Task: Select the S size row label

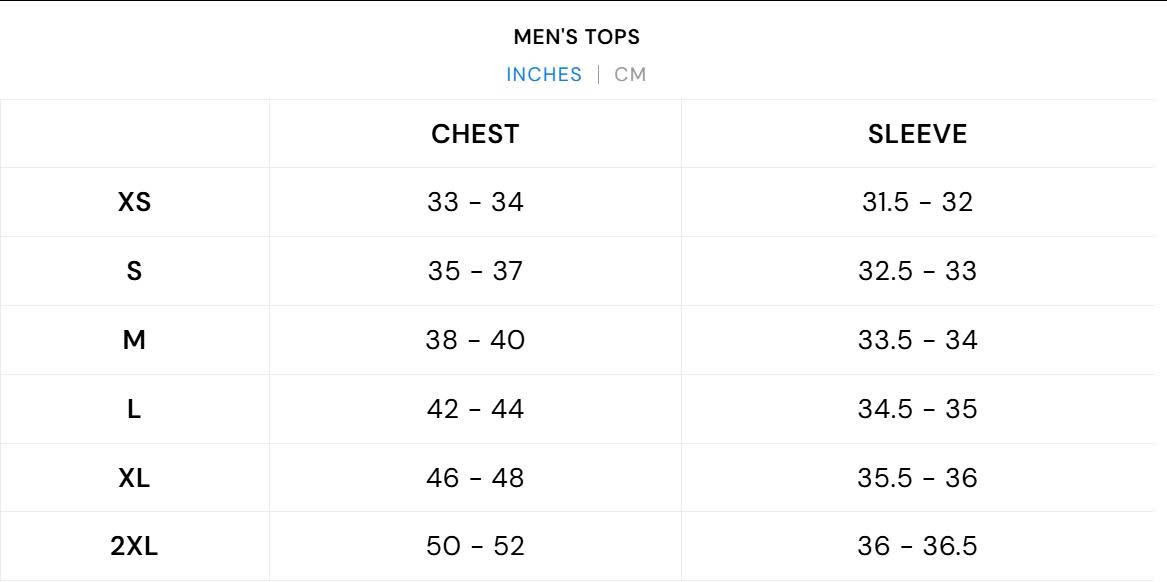Action: [134, 271]
